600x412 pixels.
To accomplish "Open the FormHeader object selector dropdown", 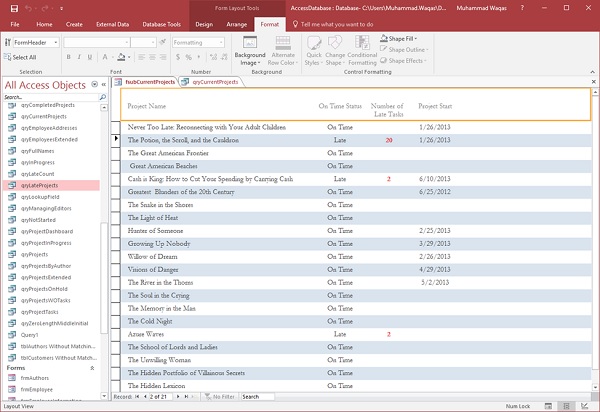I will [54, 43].
